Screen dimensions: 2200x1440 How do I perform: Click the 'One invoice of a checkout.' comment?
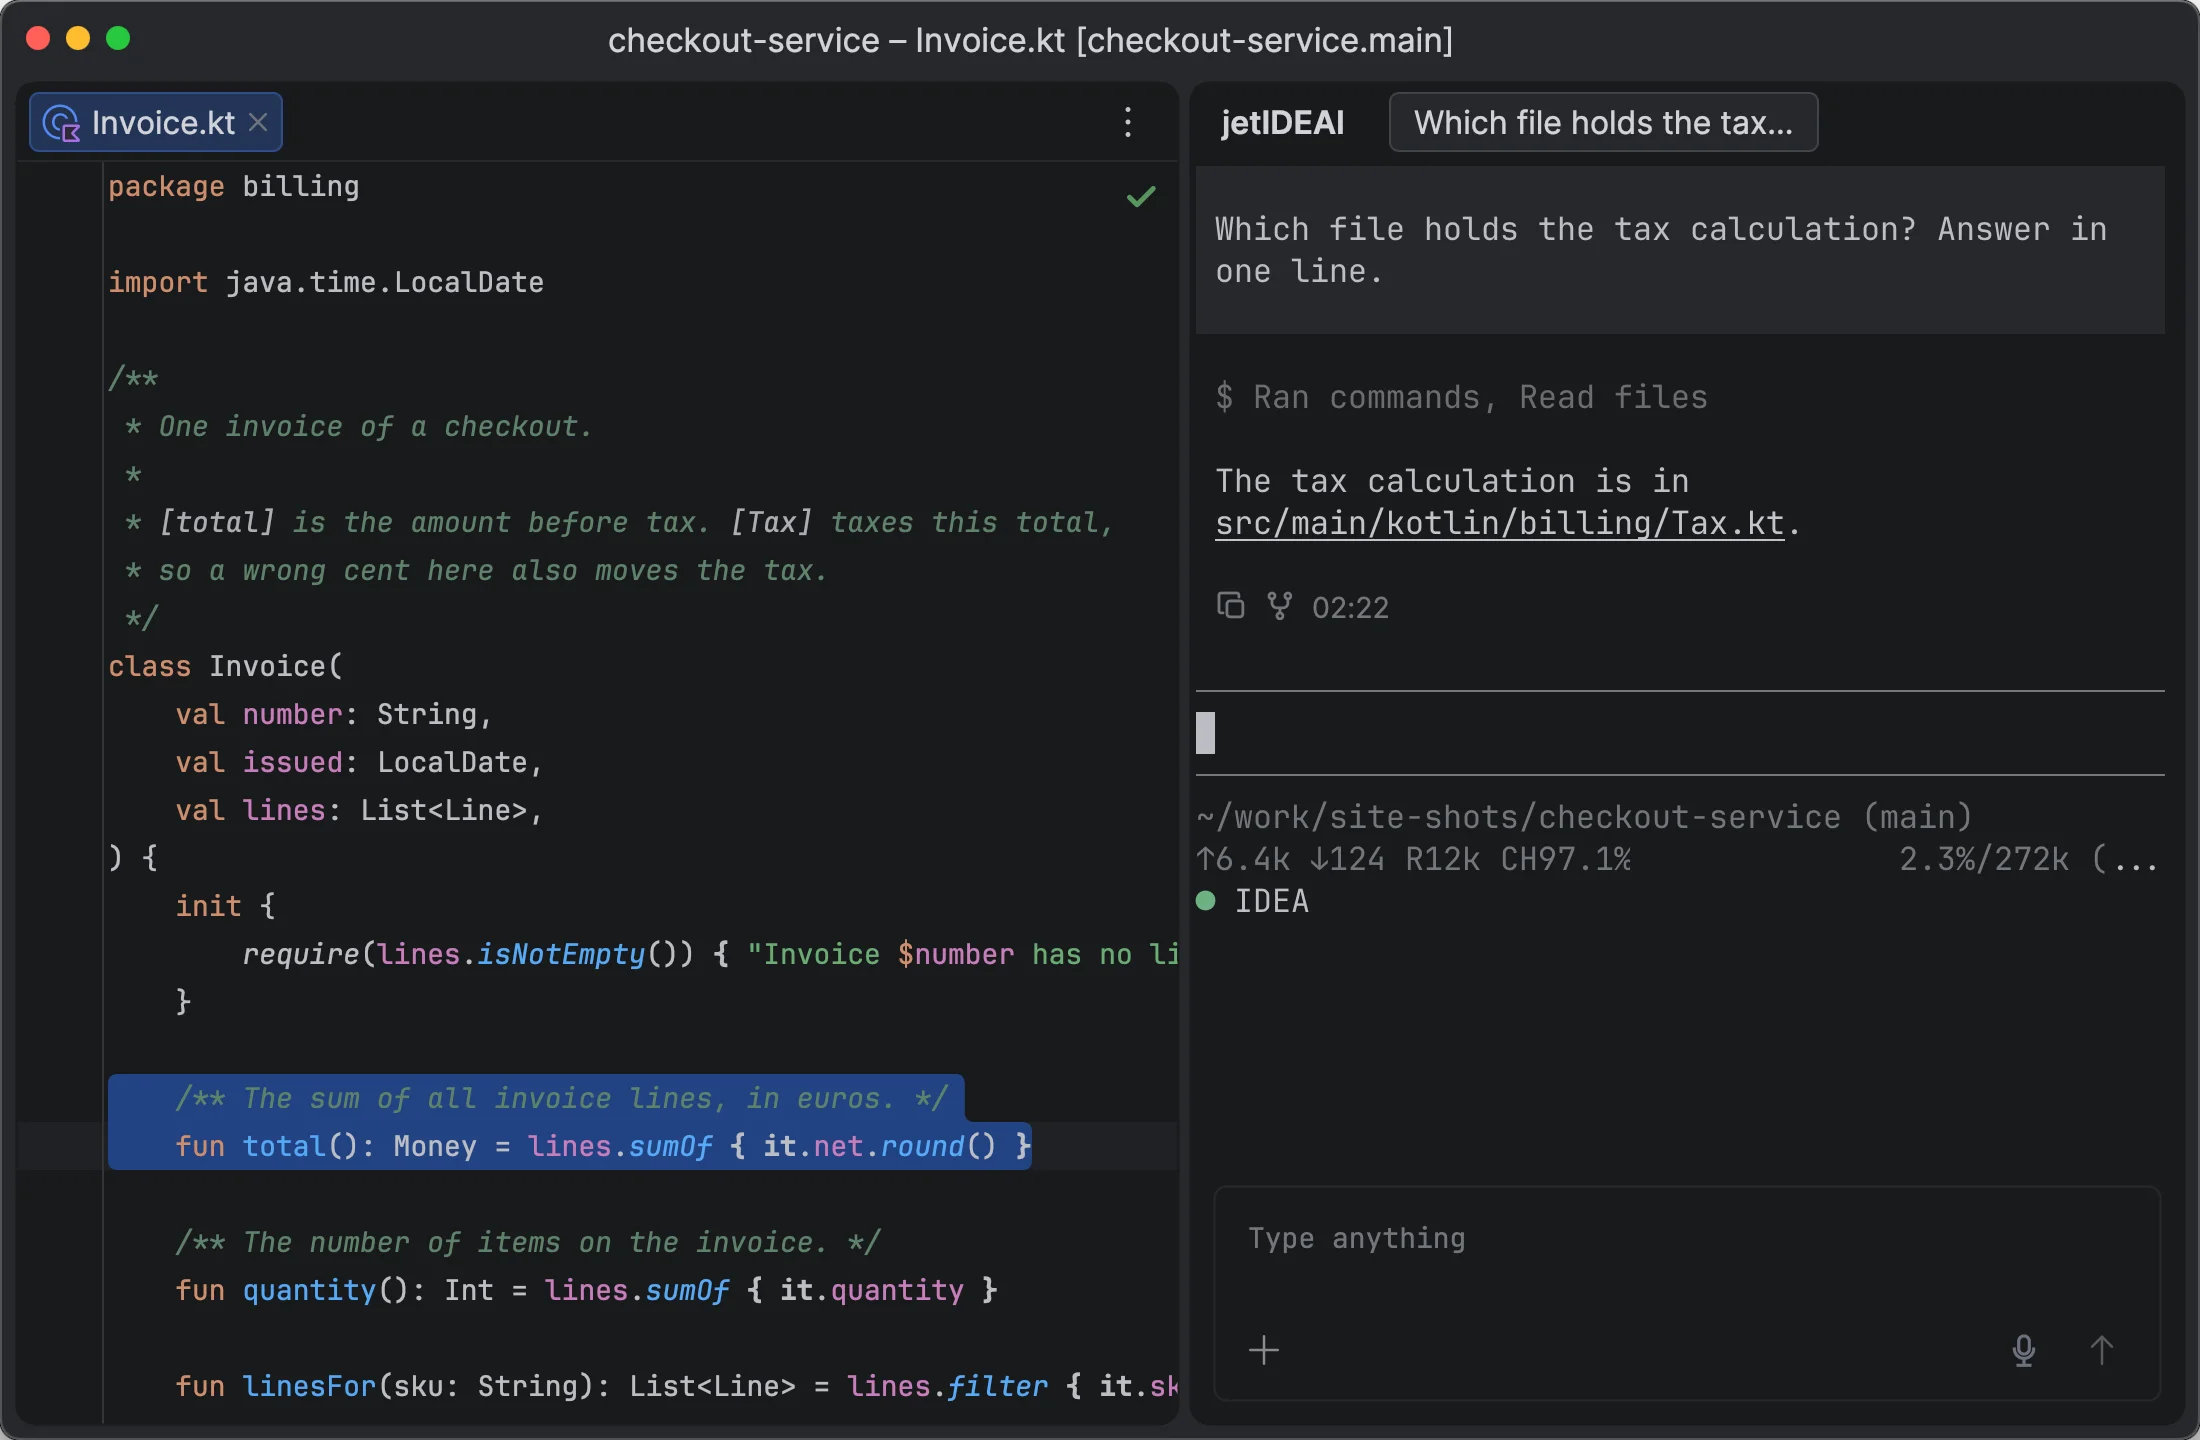[x=376, y=426]
